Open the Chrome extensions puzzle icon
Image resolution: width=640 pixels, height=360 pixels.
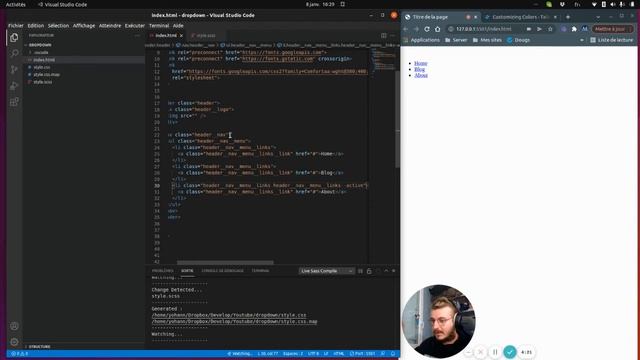click(x=574, y=29)
